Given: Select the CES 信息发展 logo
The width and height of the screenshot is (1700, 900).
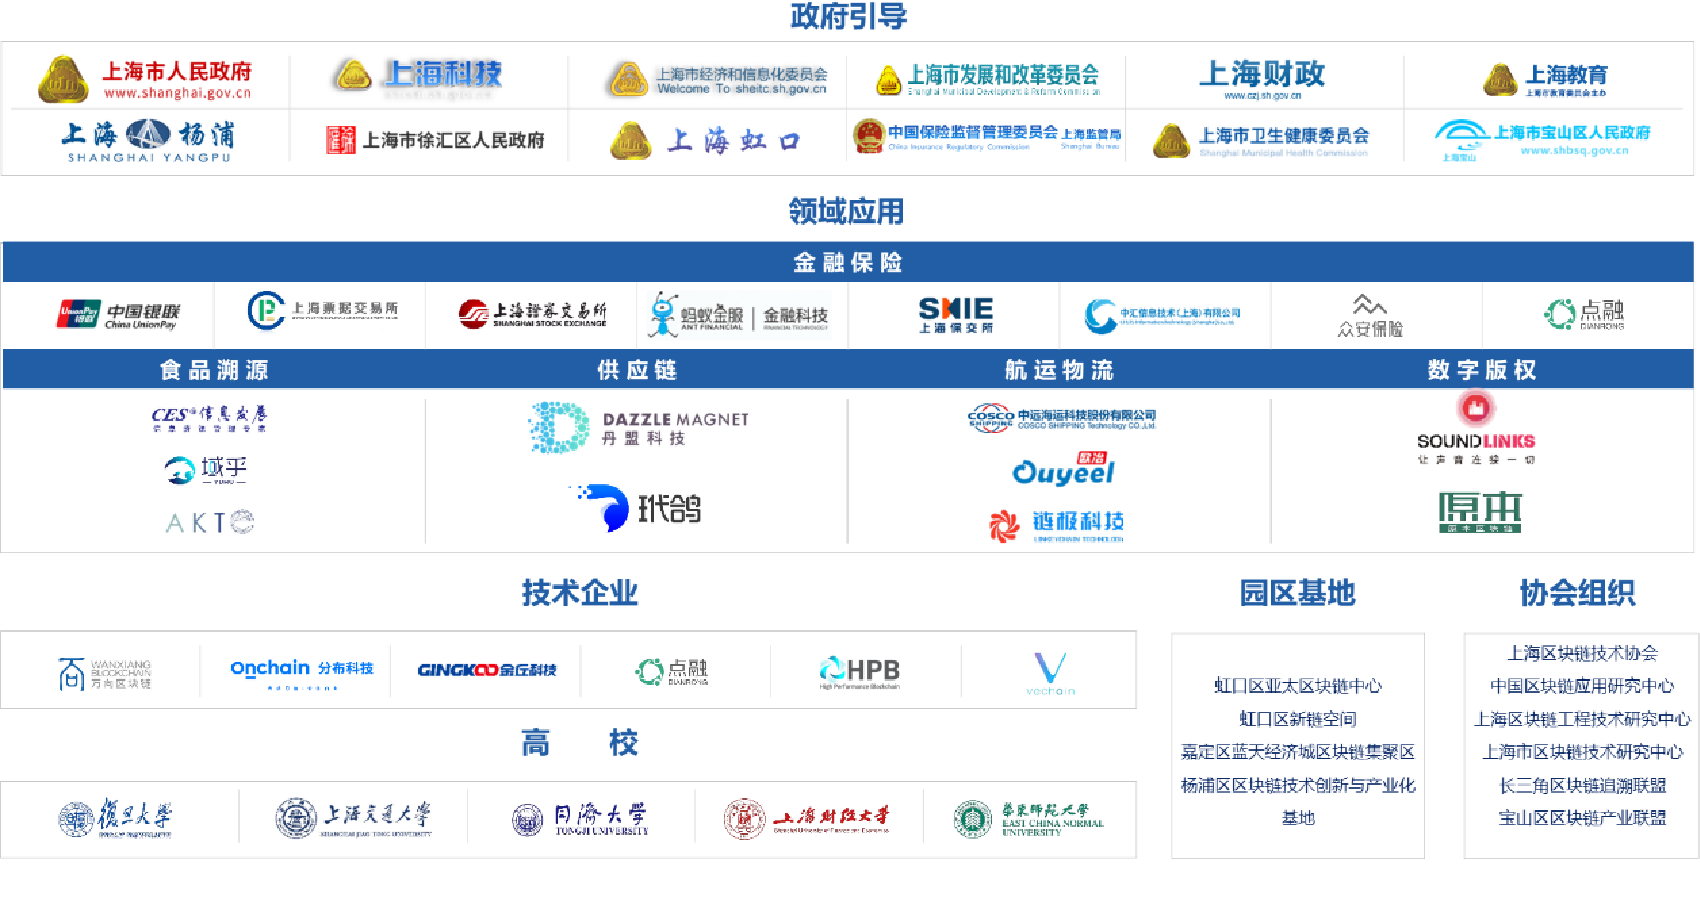Looking at the screenshot, I should click(209, 418).
